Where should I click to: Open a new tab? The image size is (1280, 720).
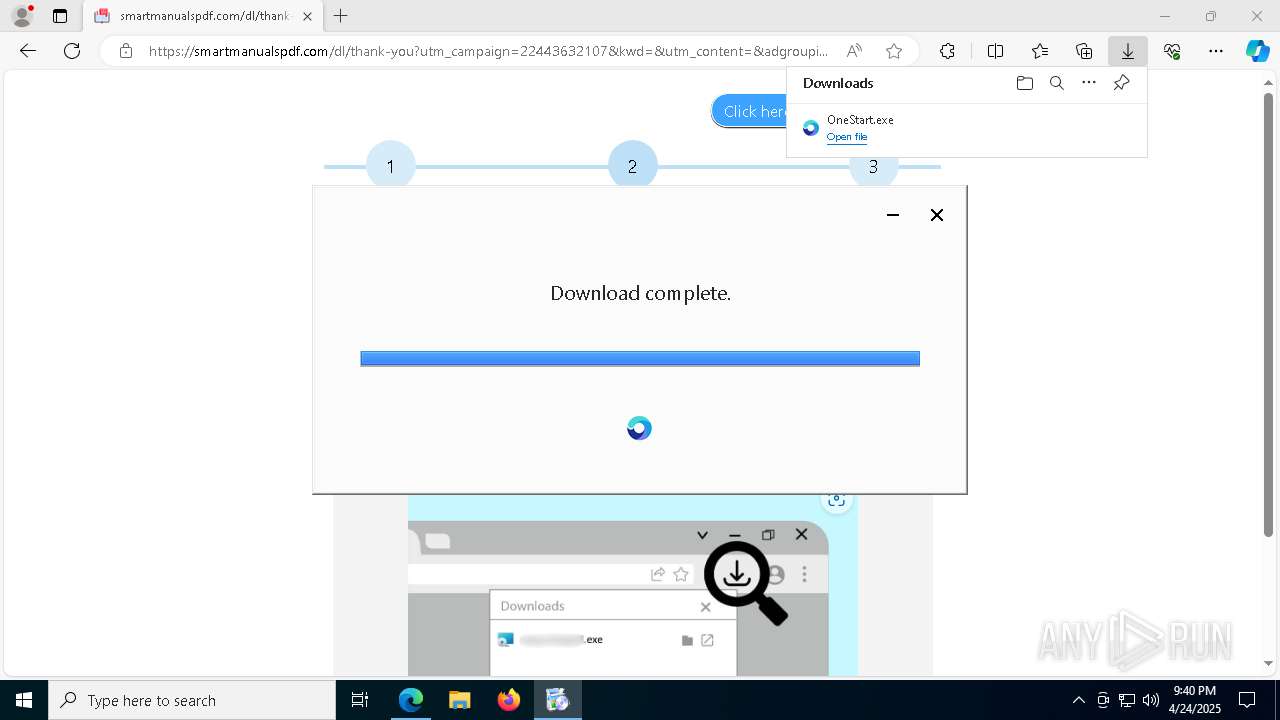[x=341, y=16]
